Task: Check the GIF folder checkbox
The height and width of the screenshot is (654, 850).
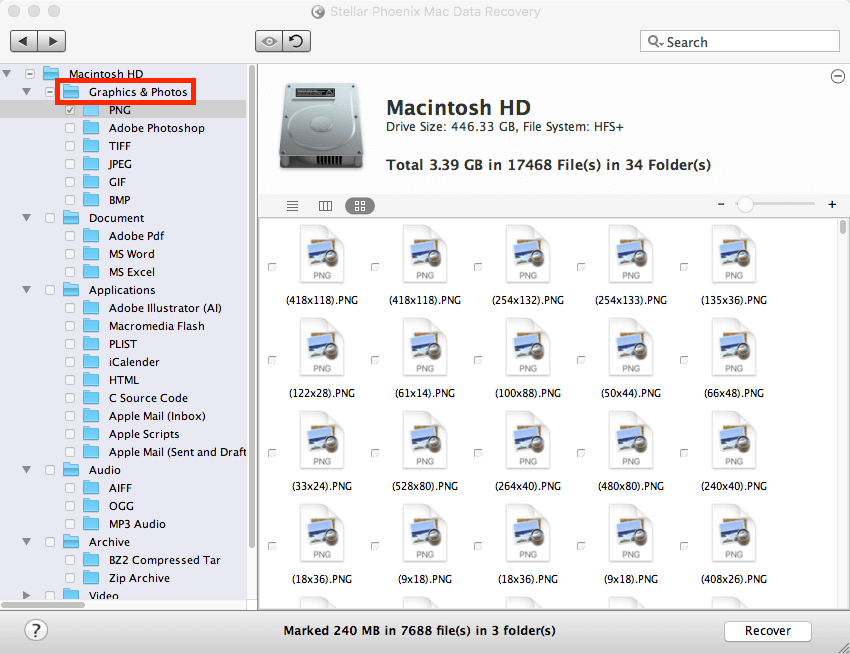Action: (x=70, y=182)
